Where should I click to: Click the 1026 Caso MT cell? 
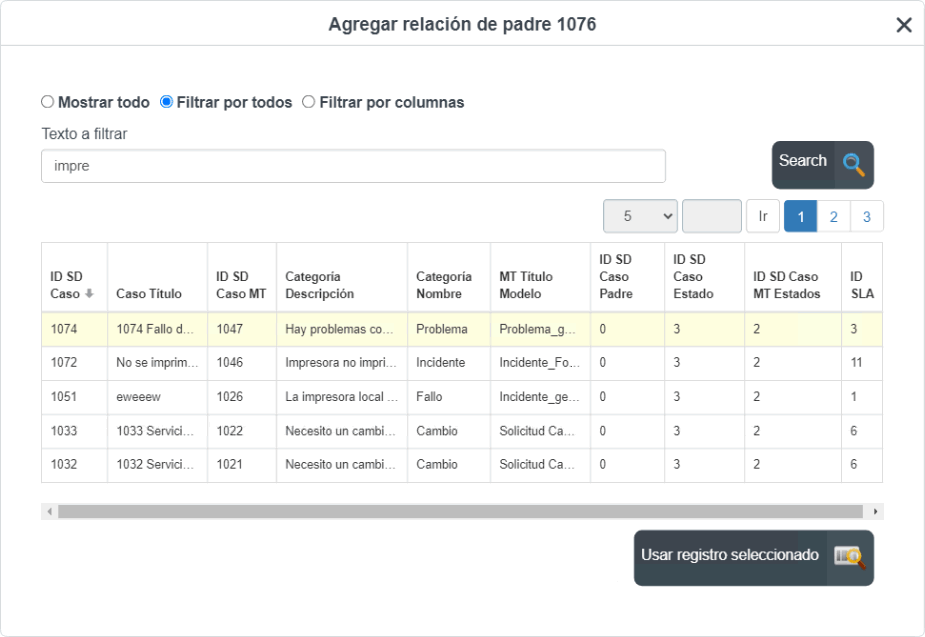tap(242, 397)
